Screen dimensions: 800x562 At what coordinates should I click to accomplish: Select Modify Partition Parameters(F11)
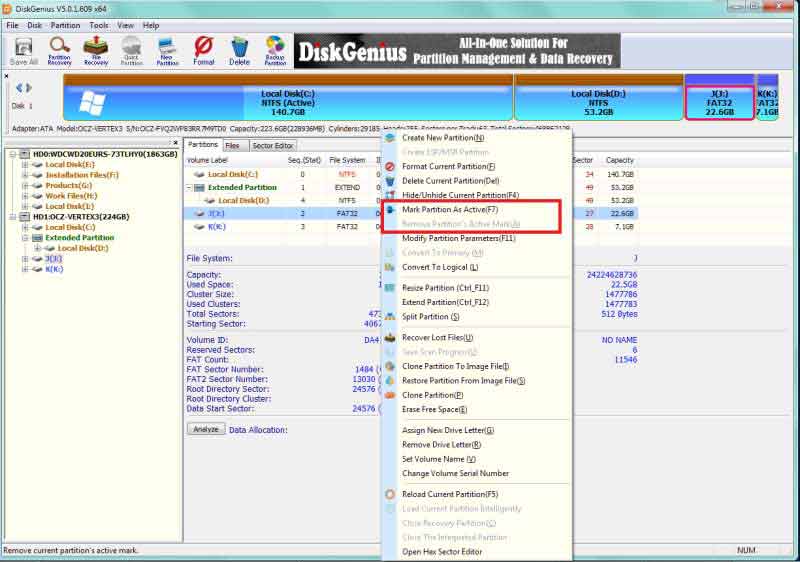click(x=459, y=238)
